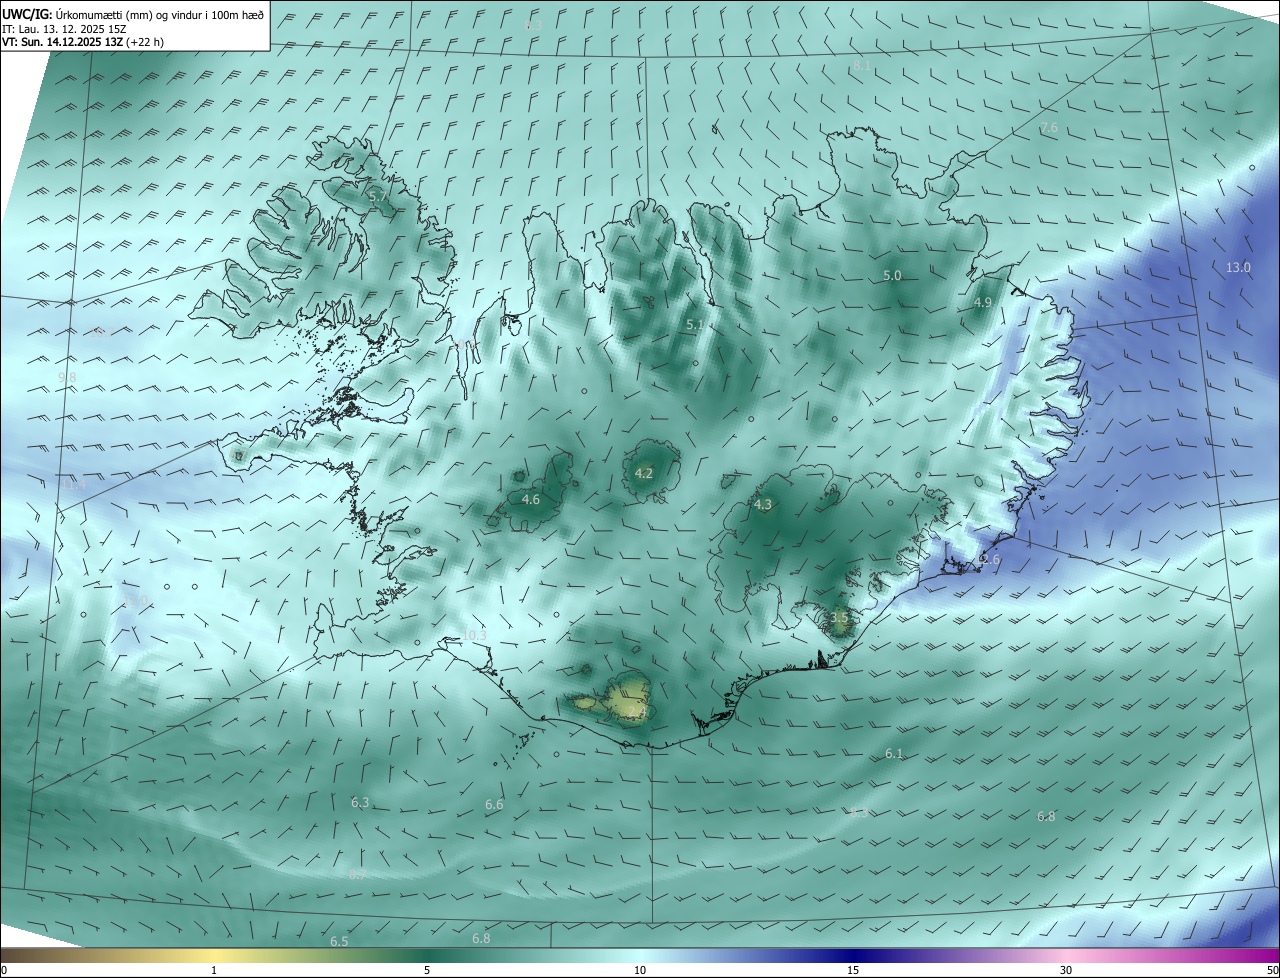The image size is (1280, 978).
Task: Click the 12.6 value near the southeast coast
Action: [x=988, y=561]
